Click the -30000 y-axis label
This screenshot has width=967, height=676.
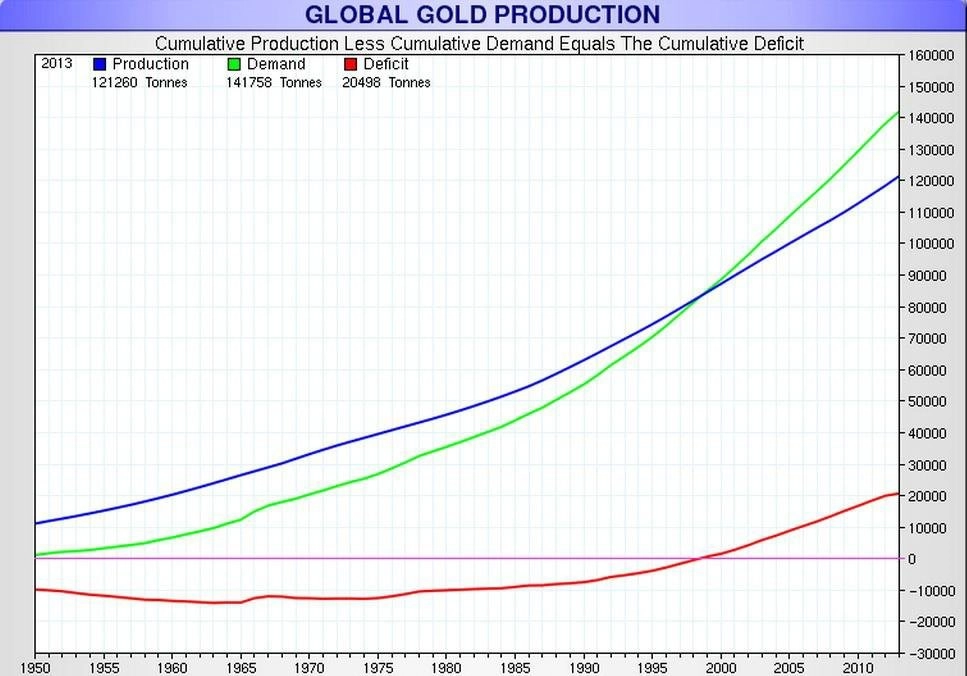931,653
